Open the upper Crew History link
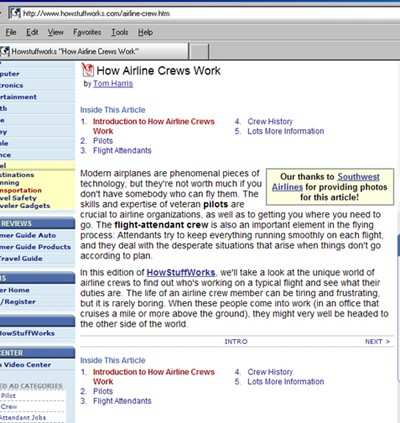This screenshot has width=400, height=423. [270, 122]
